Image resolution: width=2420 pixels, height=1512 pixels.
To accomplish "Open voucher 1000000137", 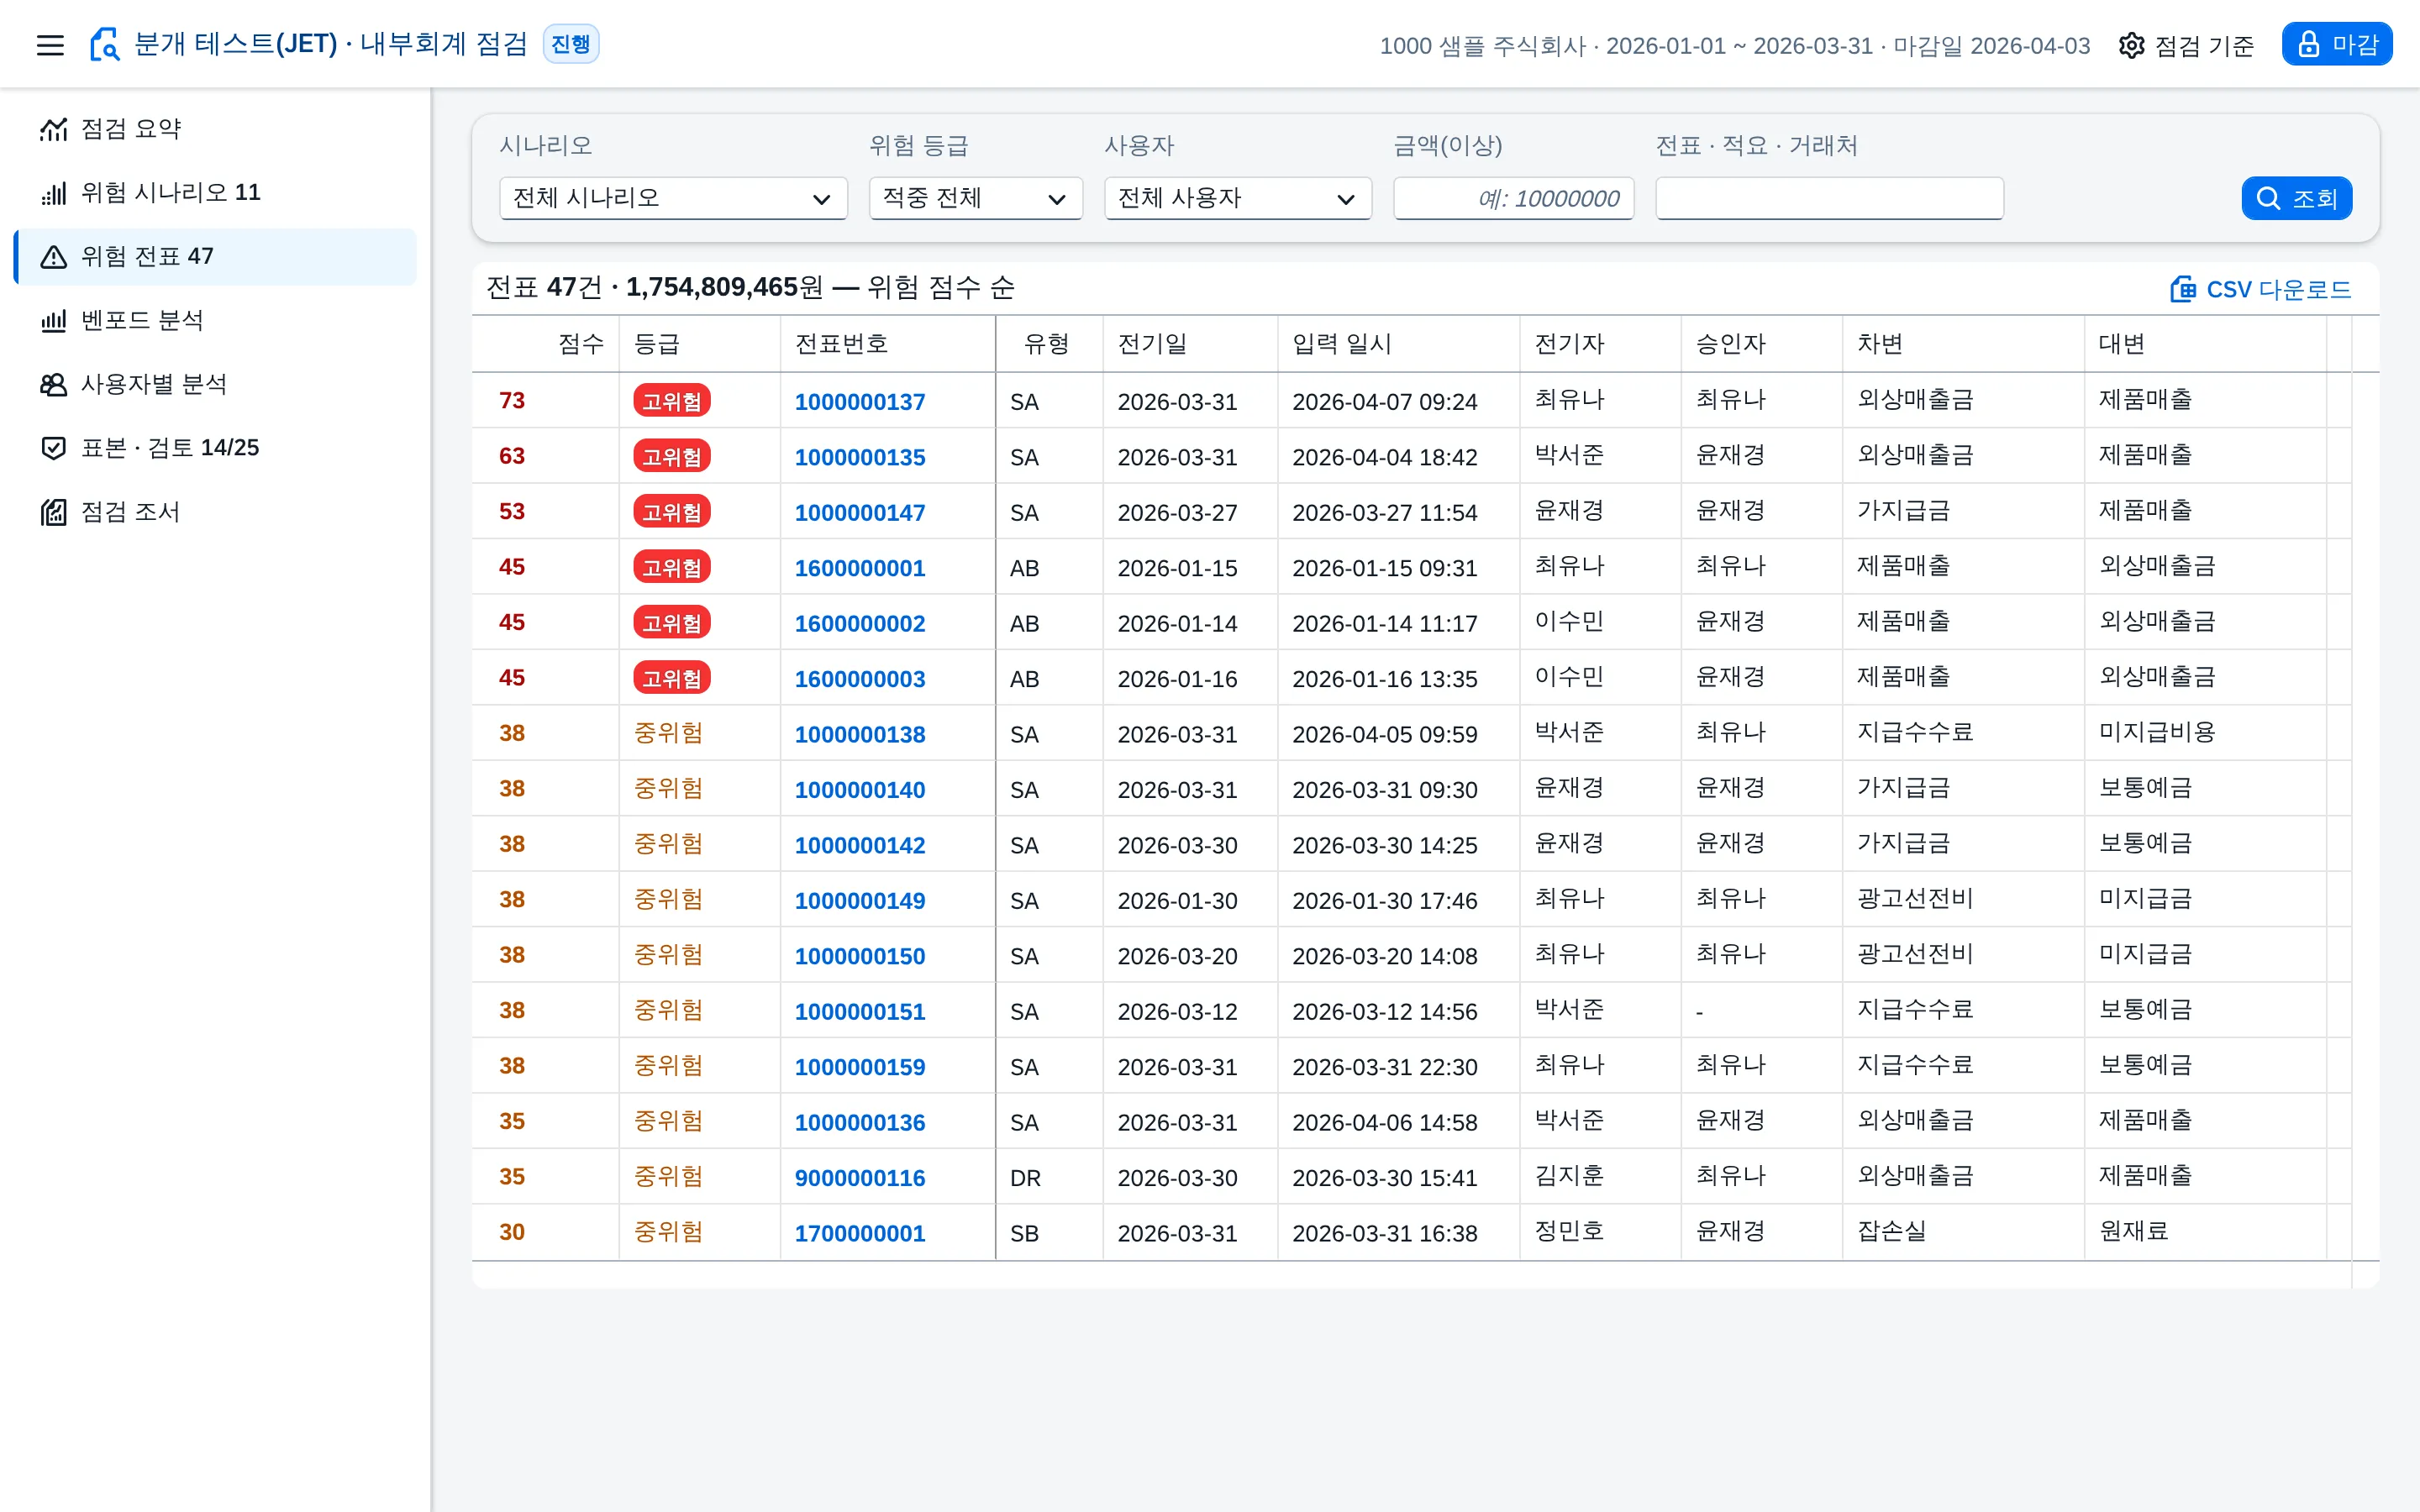I will point(860,402).
